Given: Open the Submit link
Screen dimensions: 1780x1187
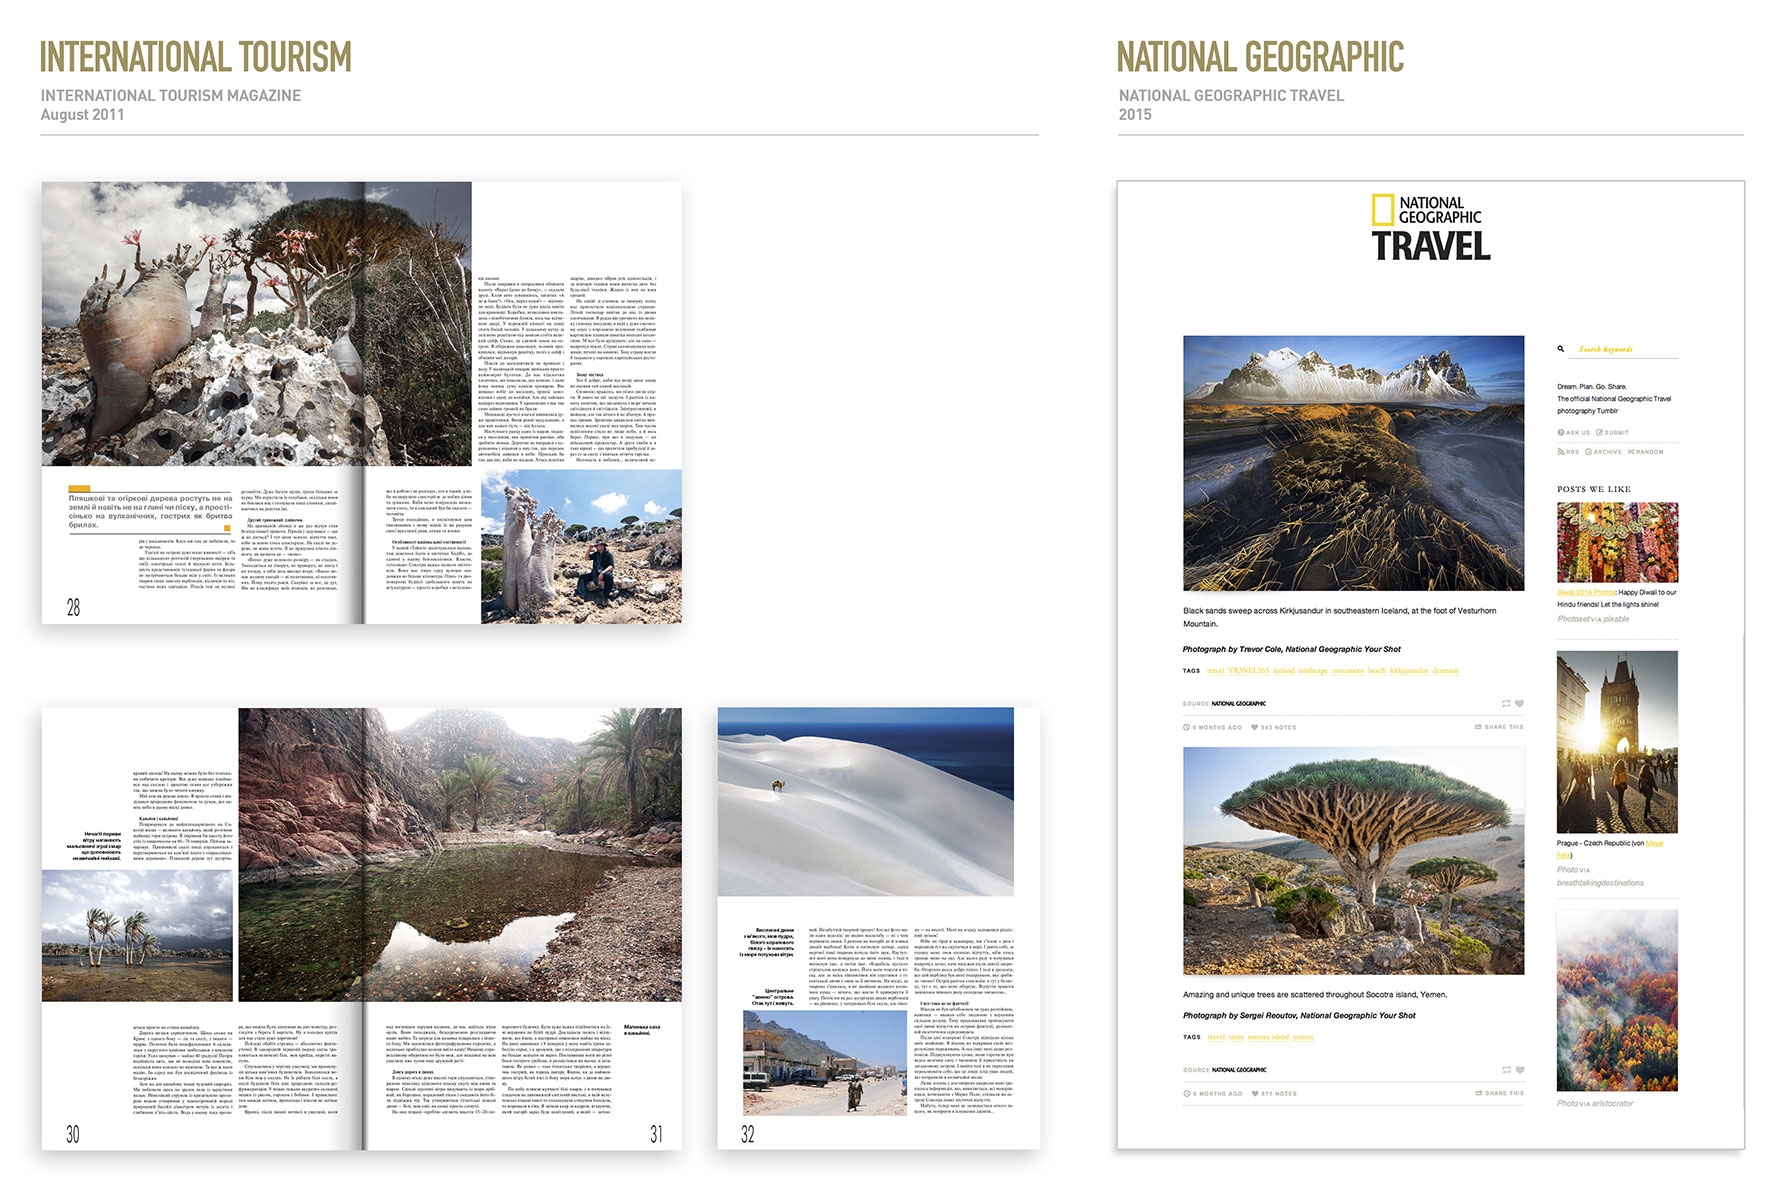Looking at the screenshot, I should pyautogui.click(x=1613, y=433).
